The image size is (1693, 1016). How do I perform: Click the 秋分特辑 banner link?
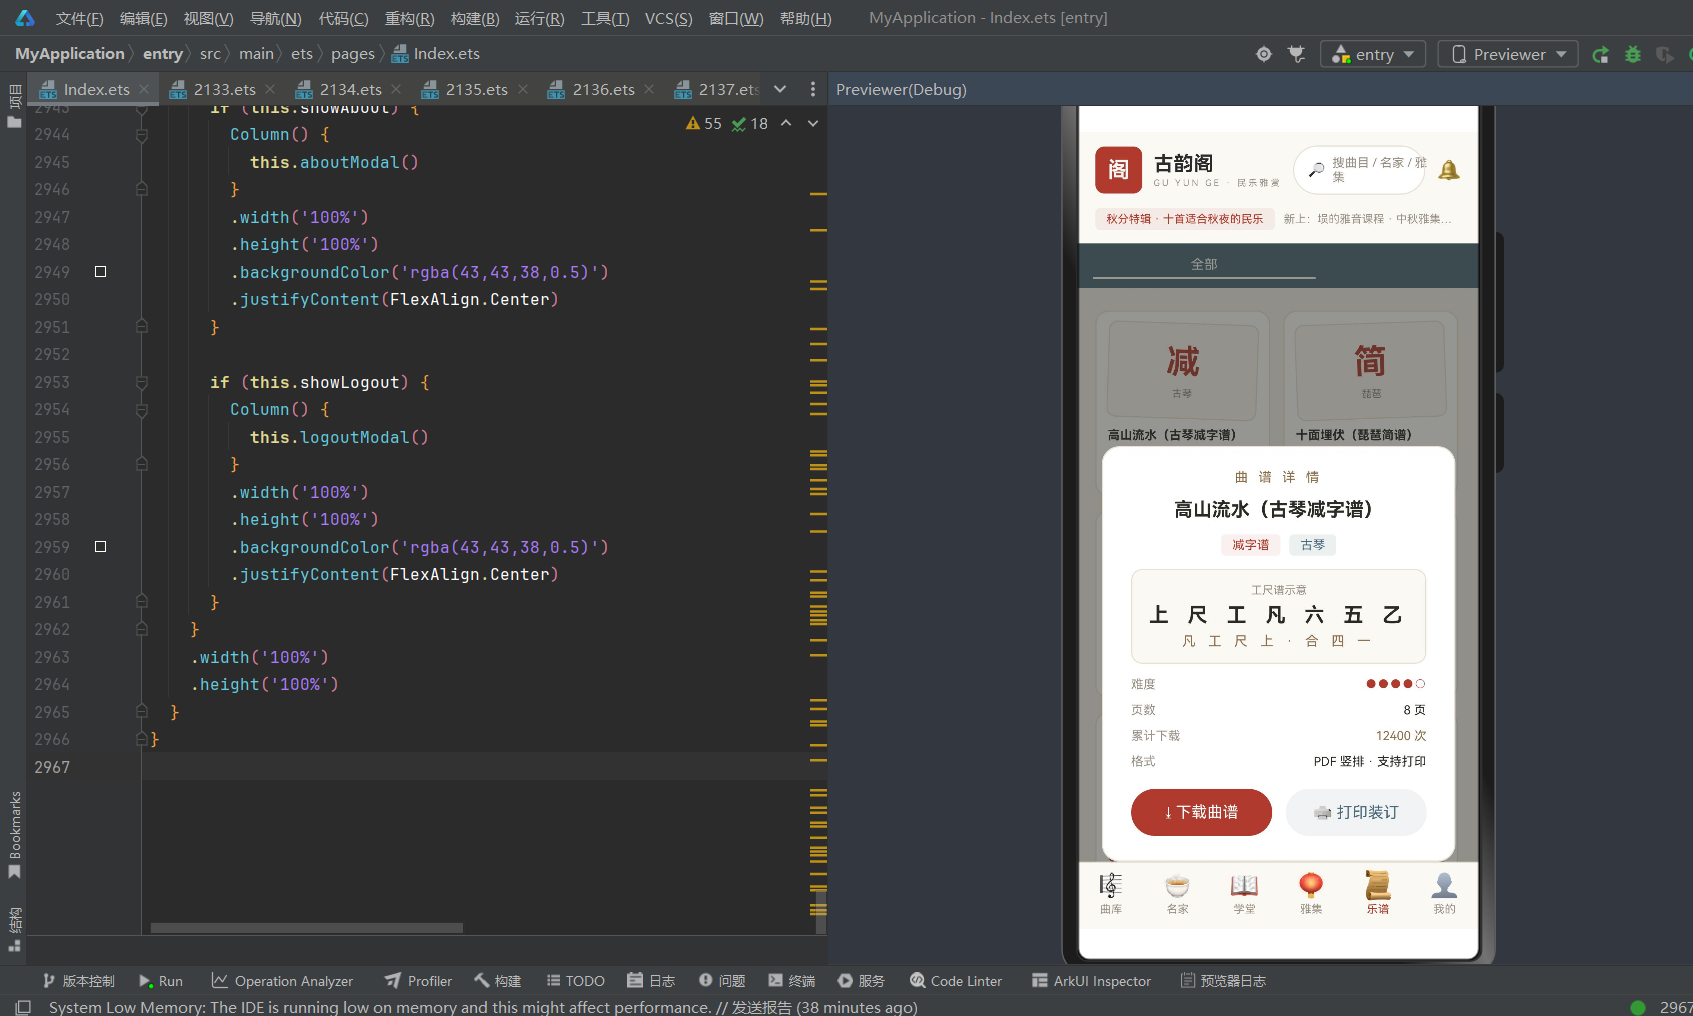[x=1184, y=219]
